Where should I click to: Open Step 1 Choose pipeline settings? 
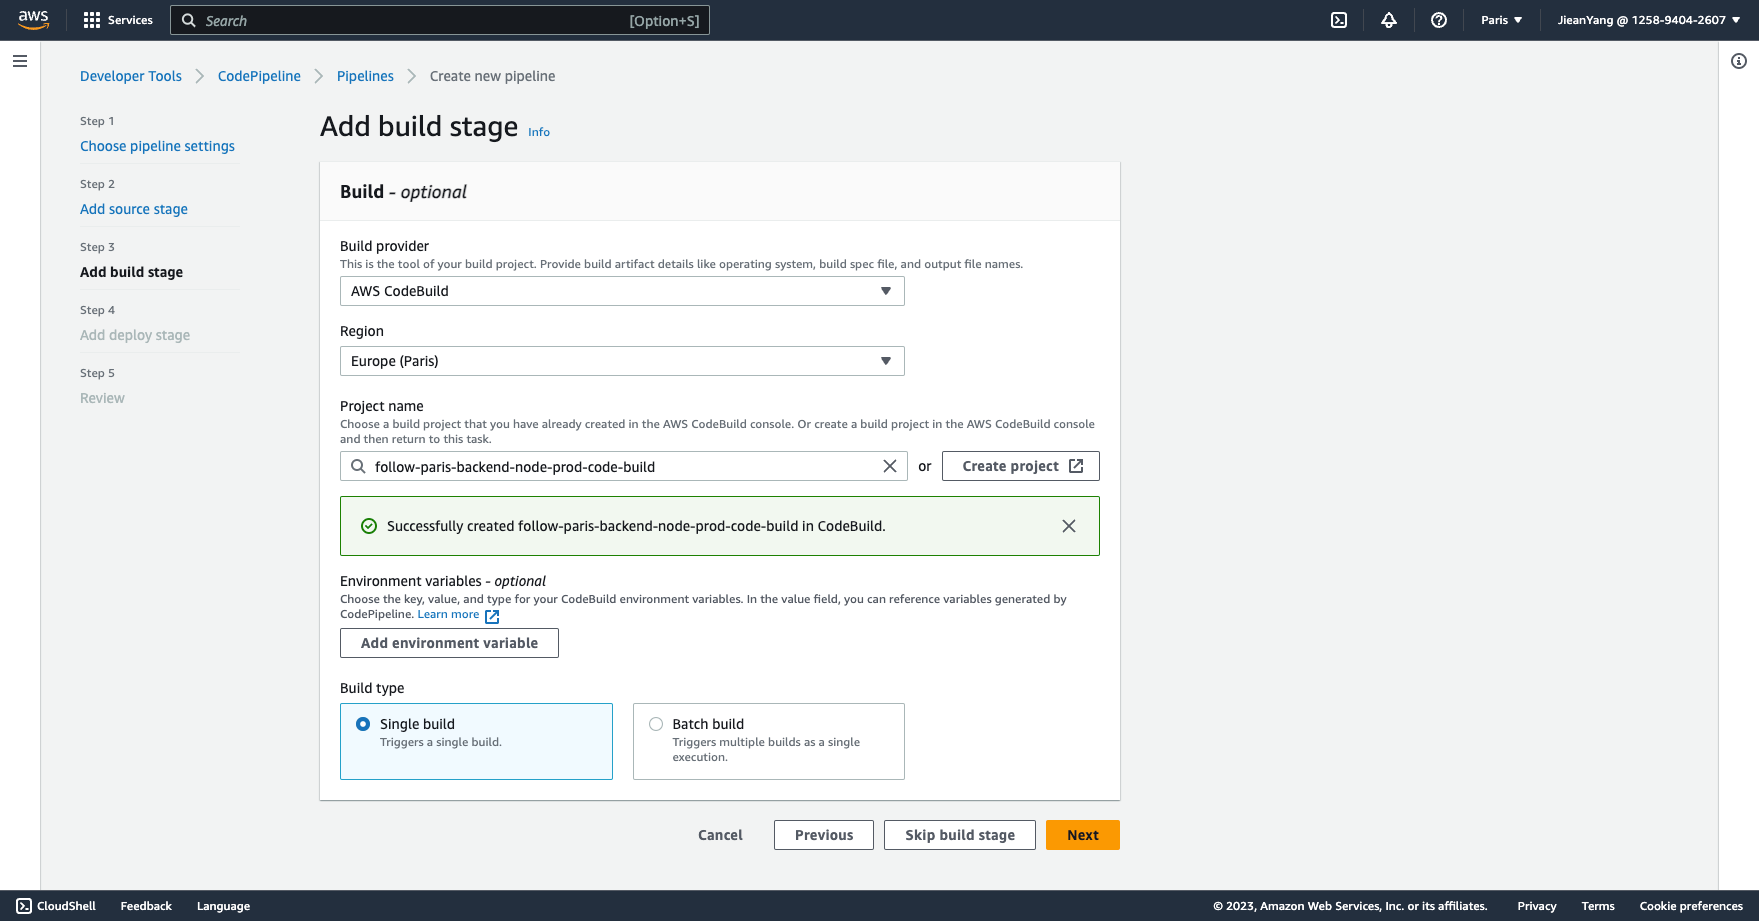(x=157, y=146)
